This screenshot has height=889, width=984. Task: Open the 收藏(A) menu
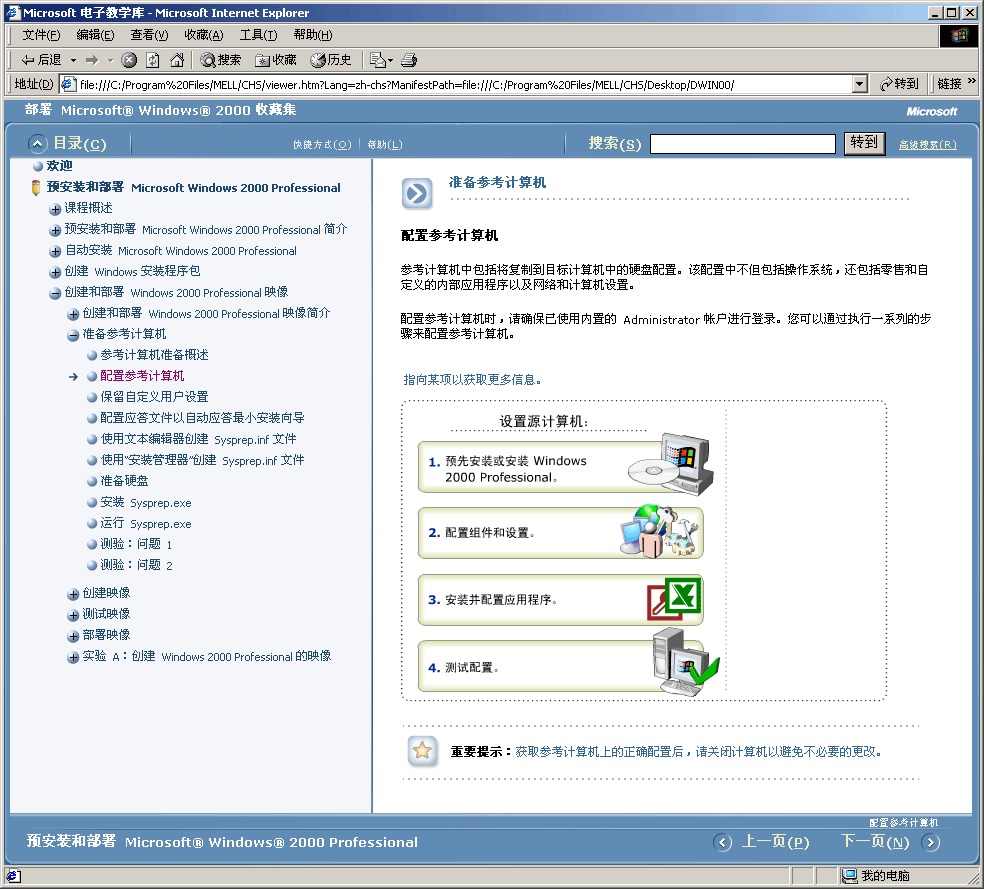[204, 35]
